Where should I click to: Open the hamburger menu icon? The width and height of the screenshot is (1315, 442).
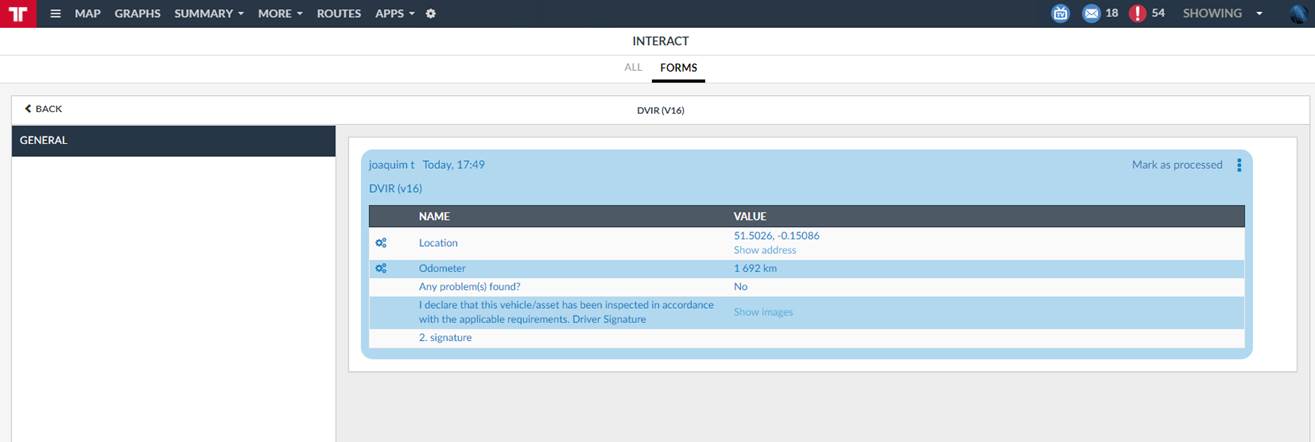[x=56, y=14]
